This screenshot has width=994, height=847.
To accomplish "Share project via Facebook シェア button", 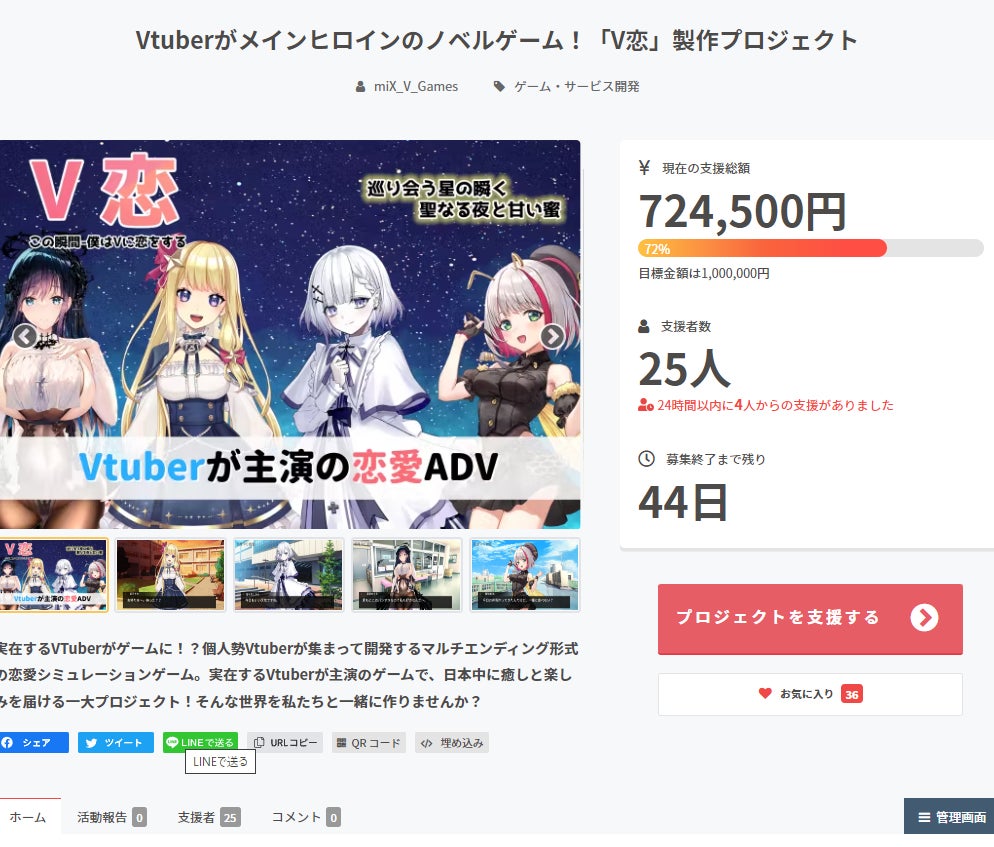I will [x=34, y=742].
